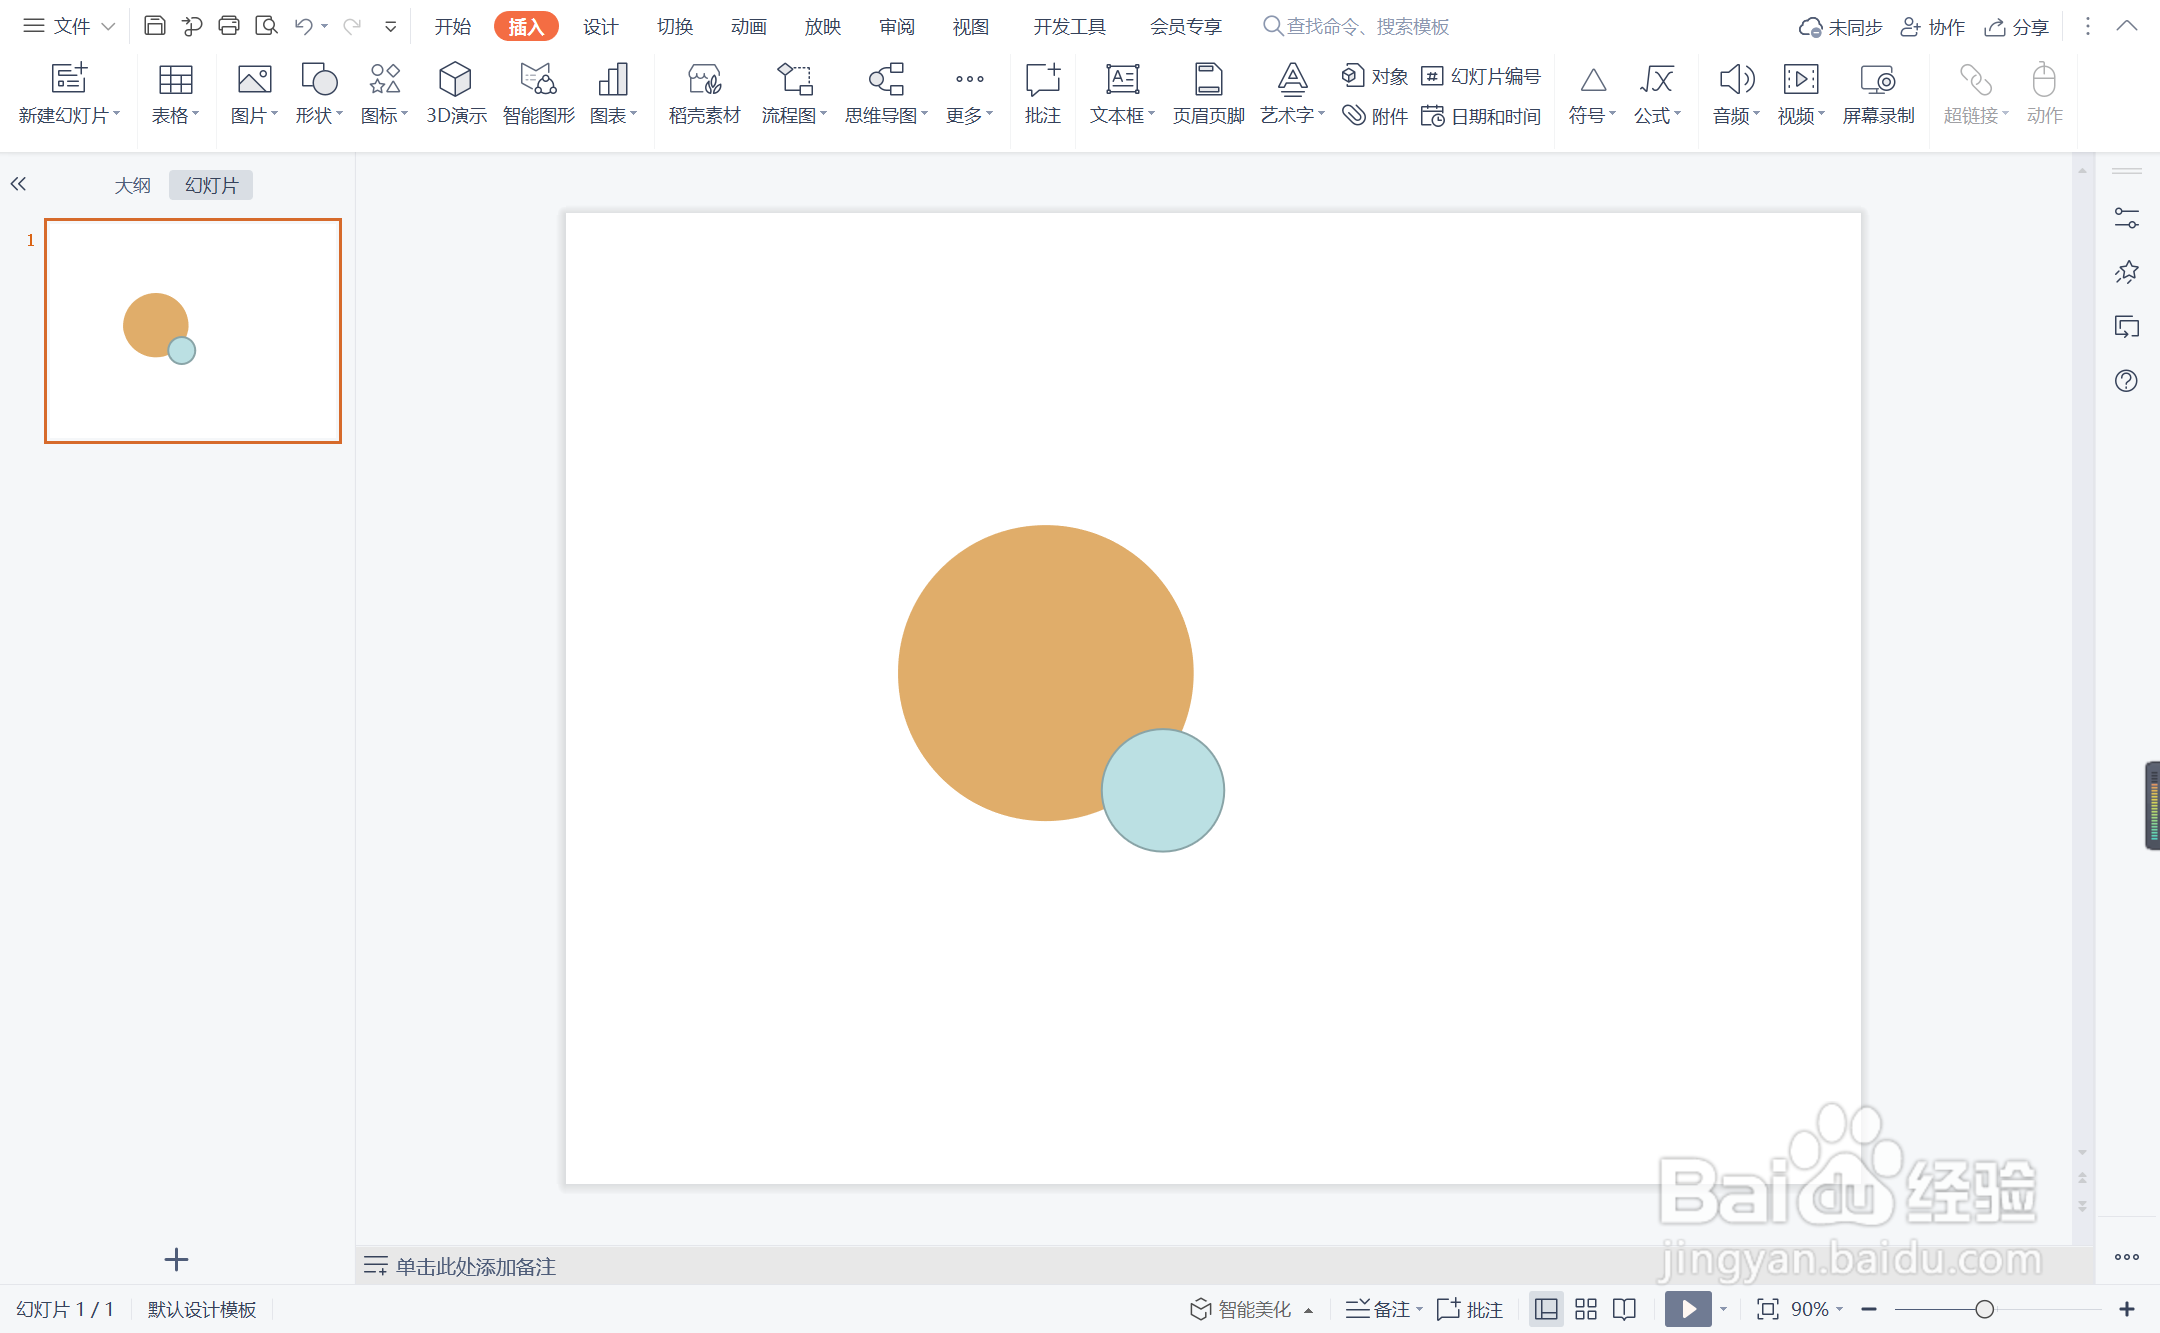The height and width of the screenshot is (1333, 2160).
Task: Insert a new slide with 新建幻灯片
Action: tap(69, 94)
